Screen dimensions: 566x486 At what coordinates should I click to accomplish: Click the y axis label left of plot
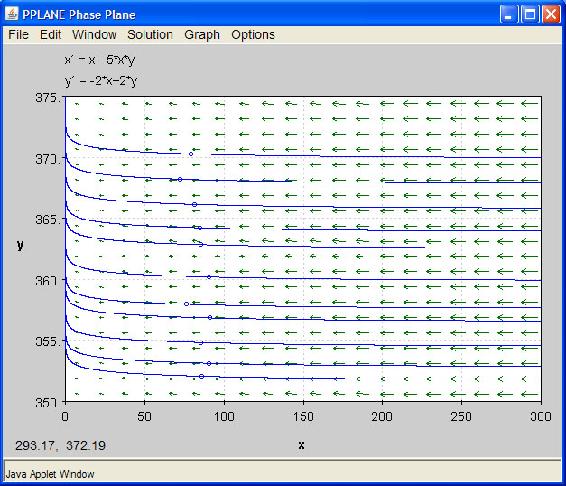(20, 245)
